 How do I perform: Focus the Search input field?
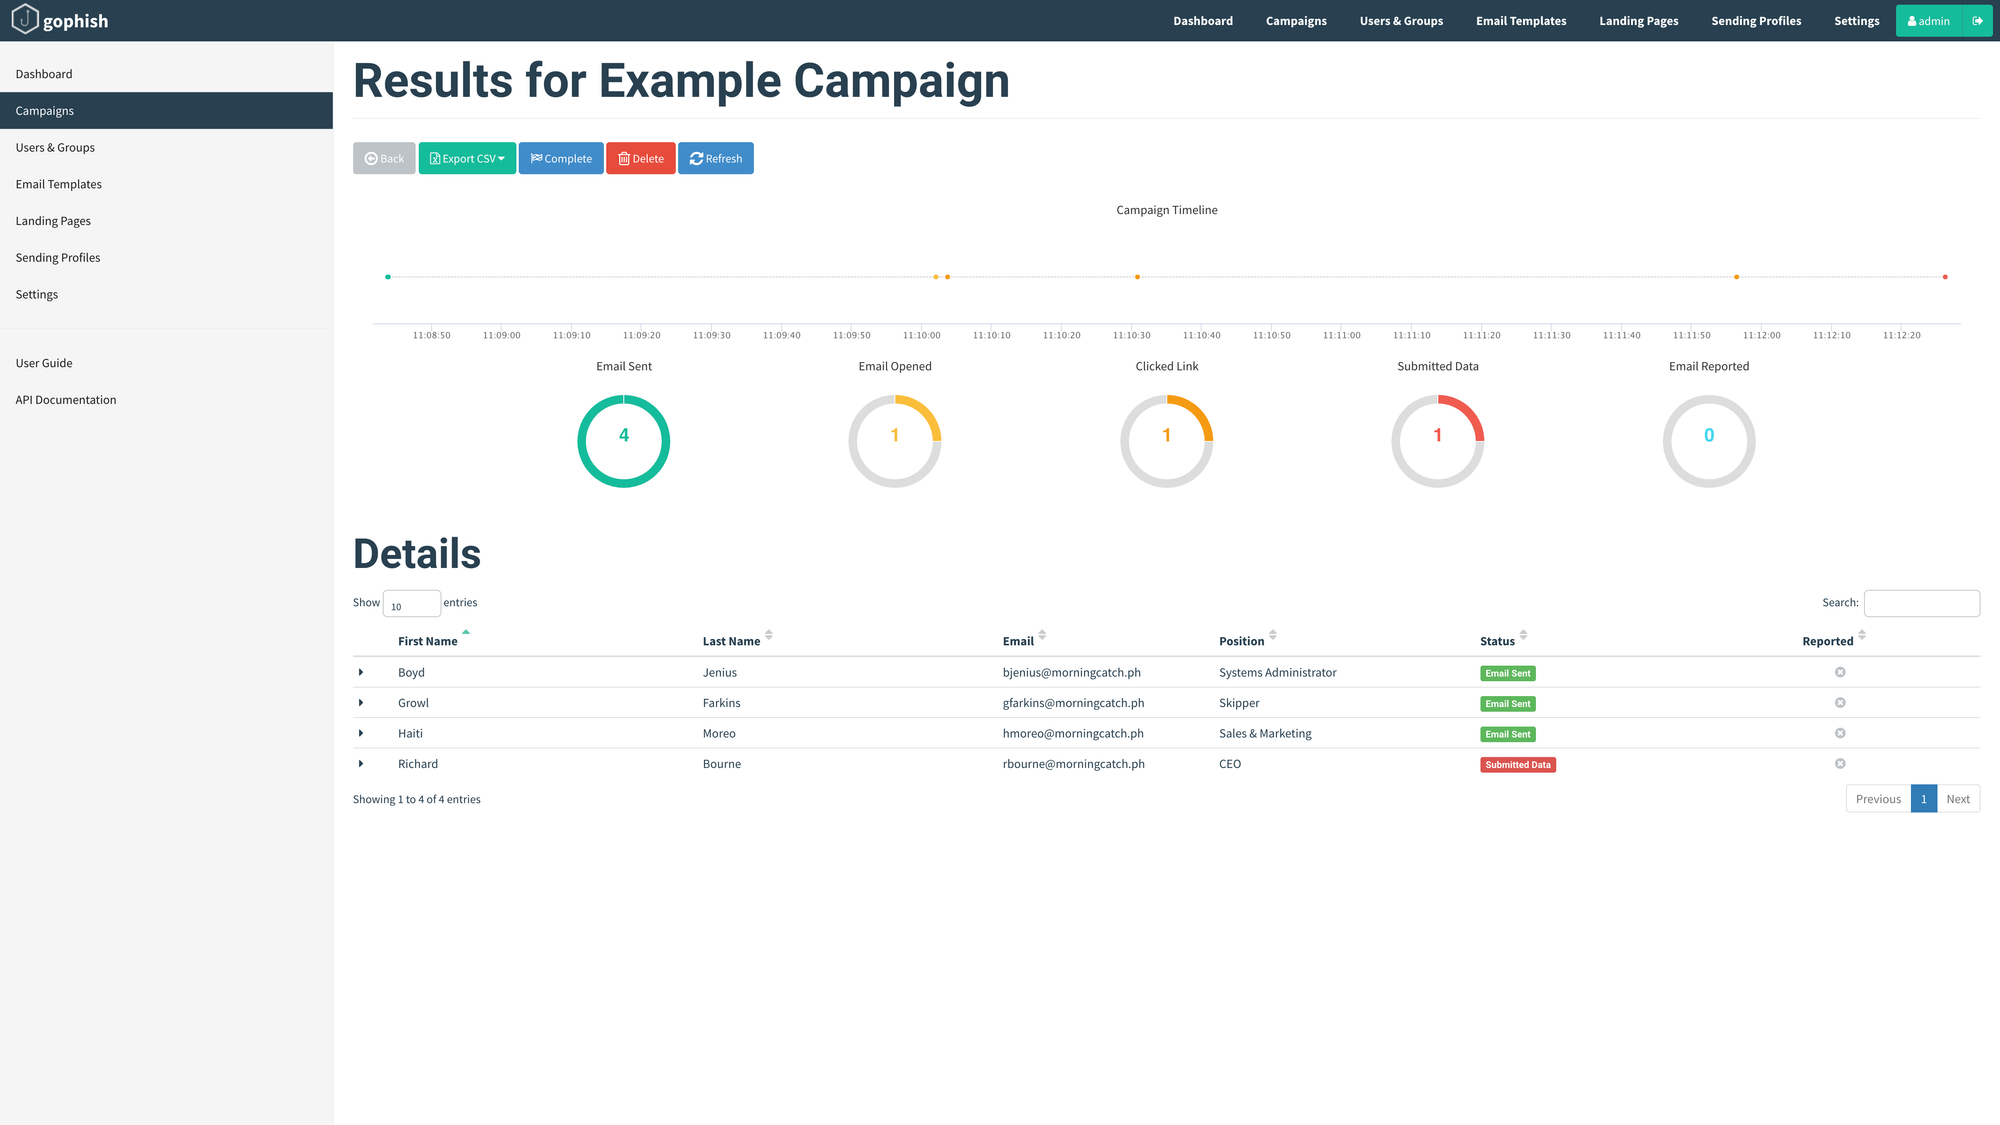pyautogui.click(x=1921, y=603)
